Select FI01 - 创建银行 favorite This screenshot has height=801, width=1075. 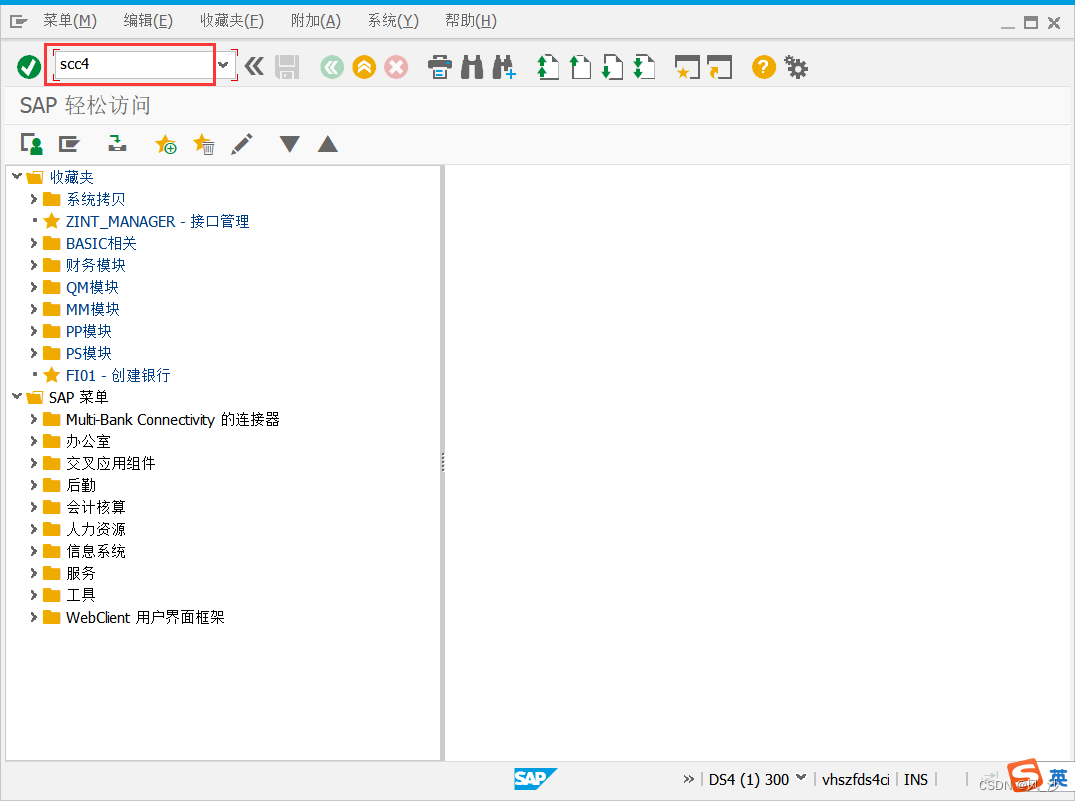click(x=118, y=375)
